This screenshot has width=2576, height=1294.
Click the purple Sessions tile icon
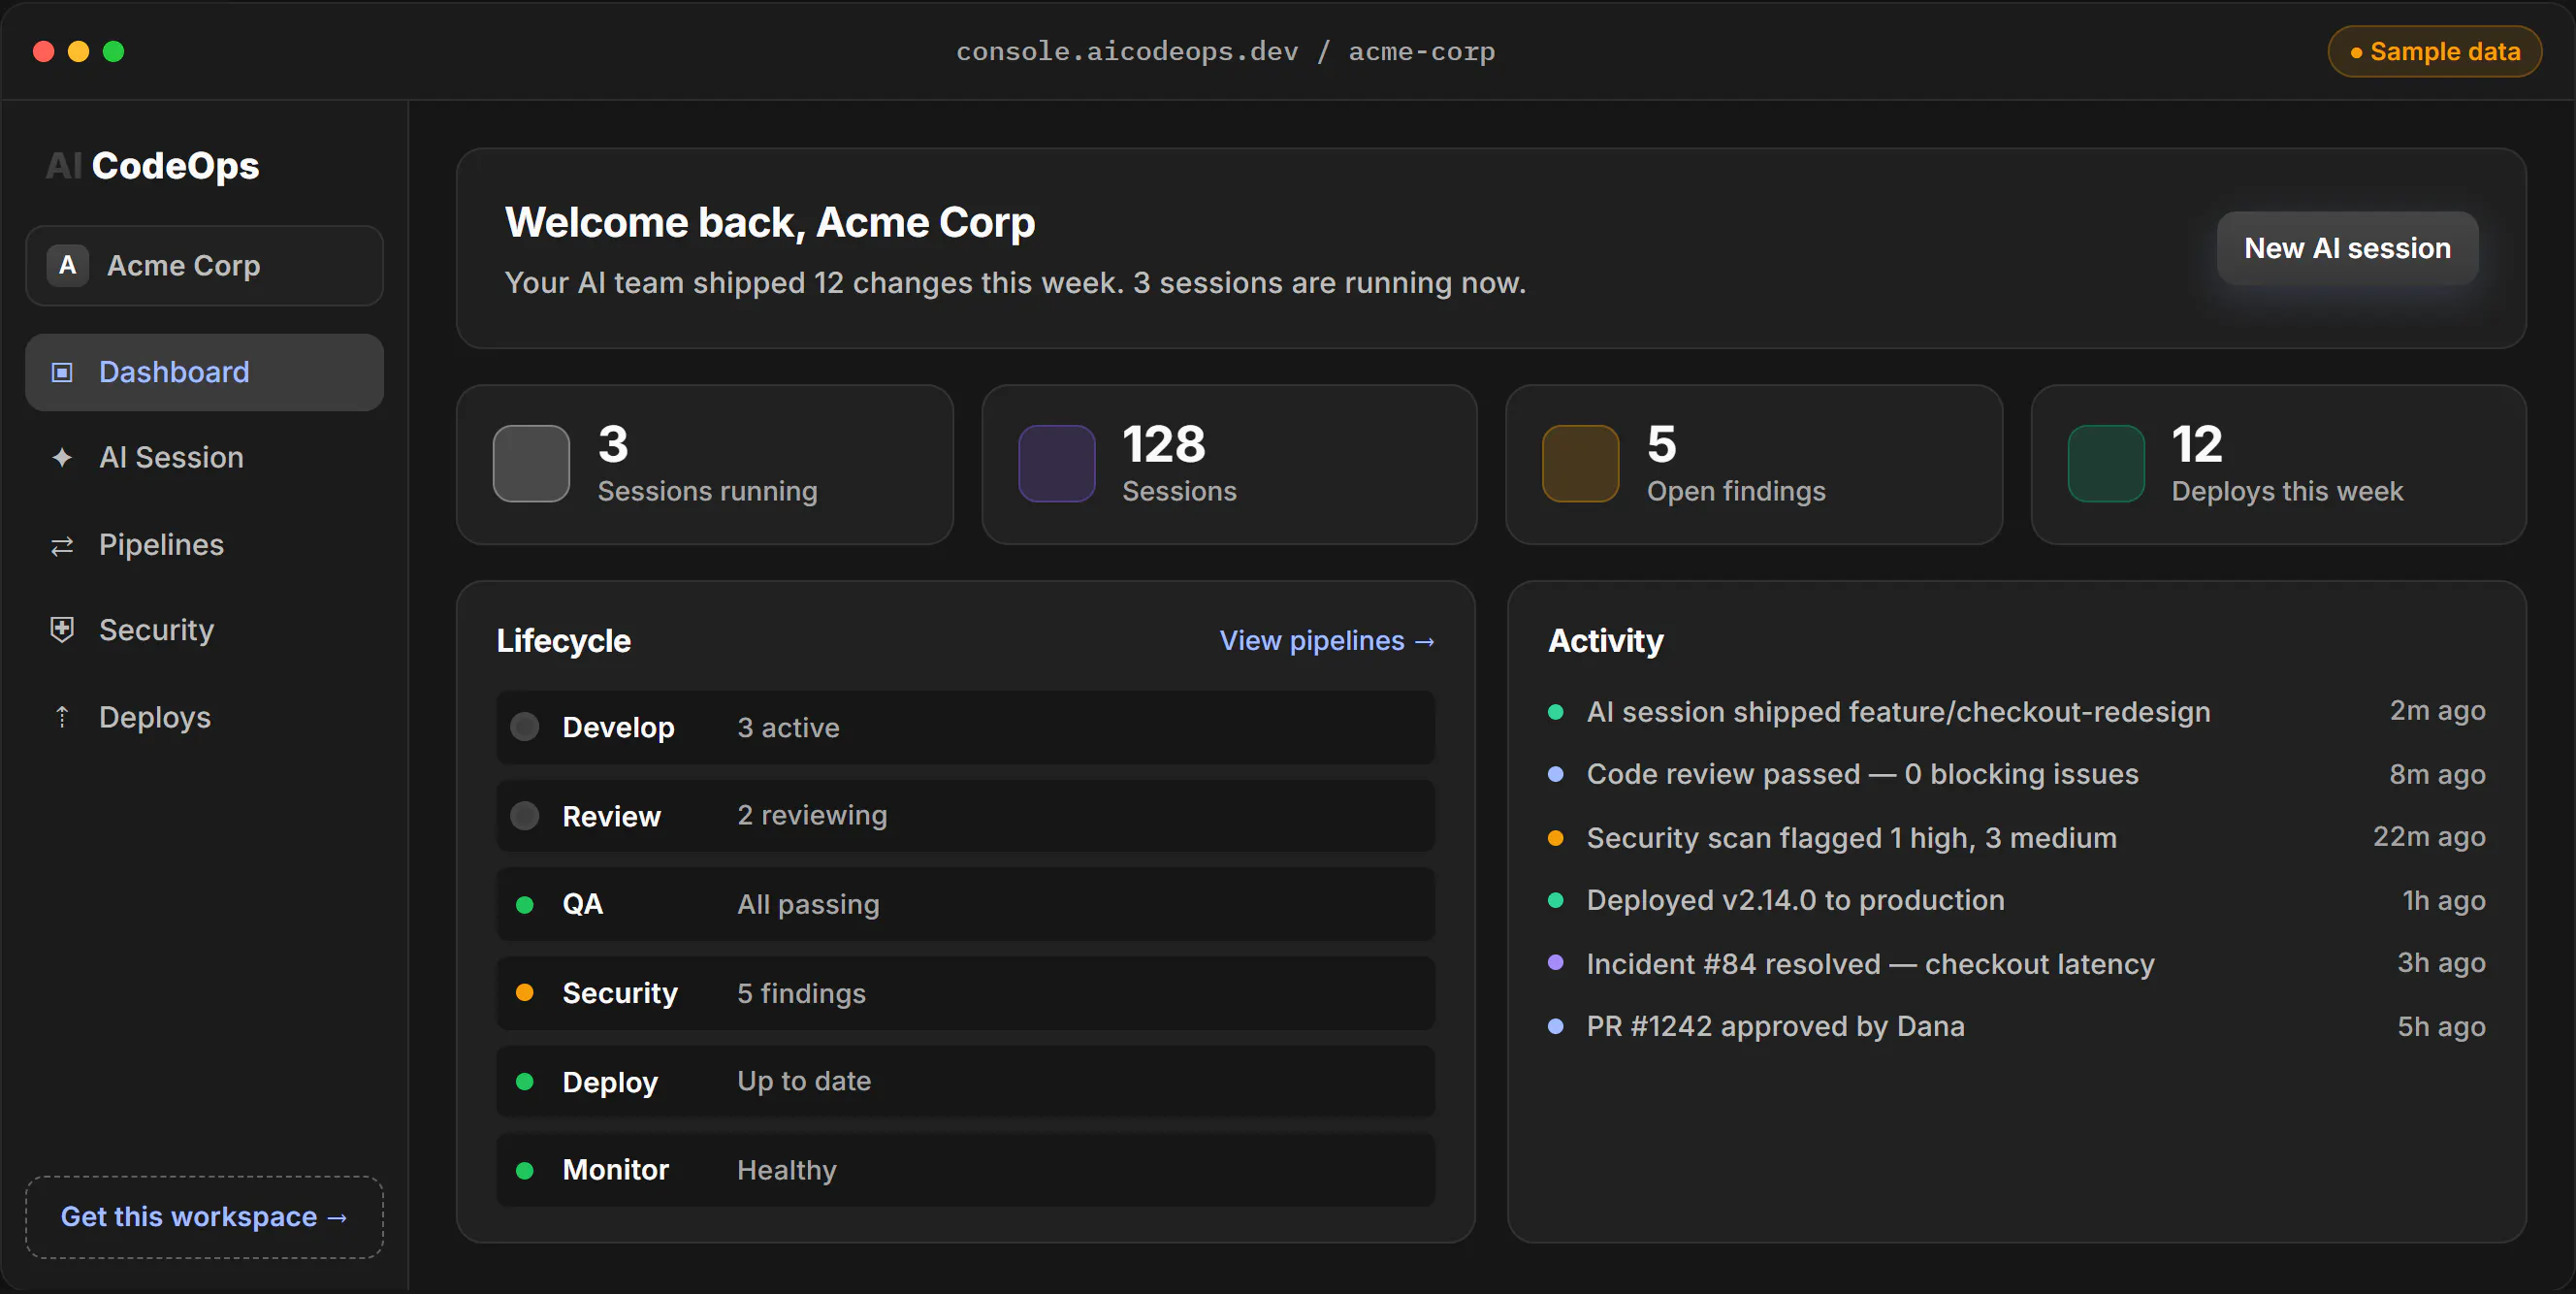[1056, 463]
